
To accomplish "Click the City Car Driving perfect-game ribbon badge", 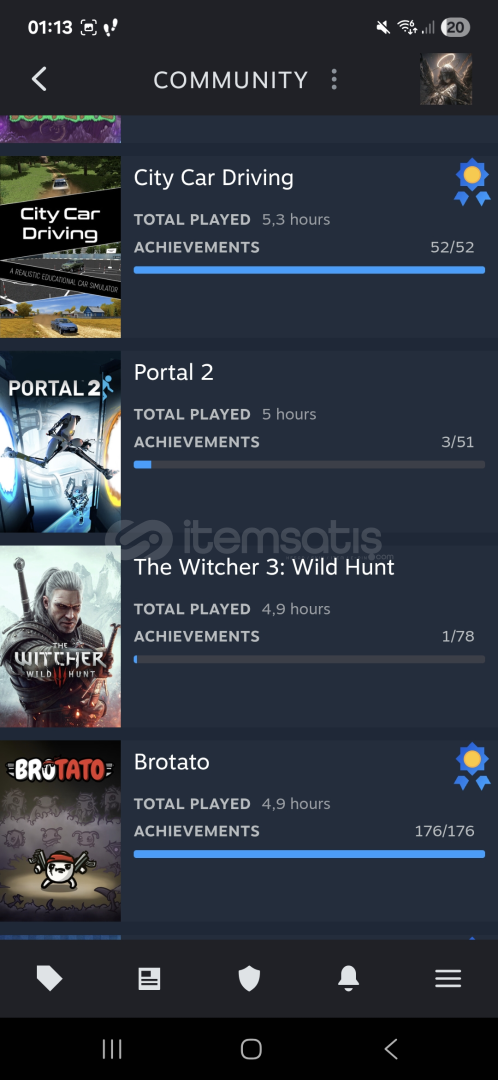I will pos(472,183).
